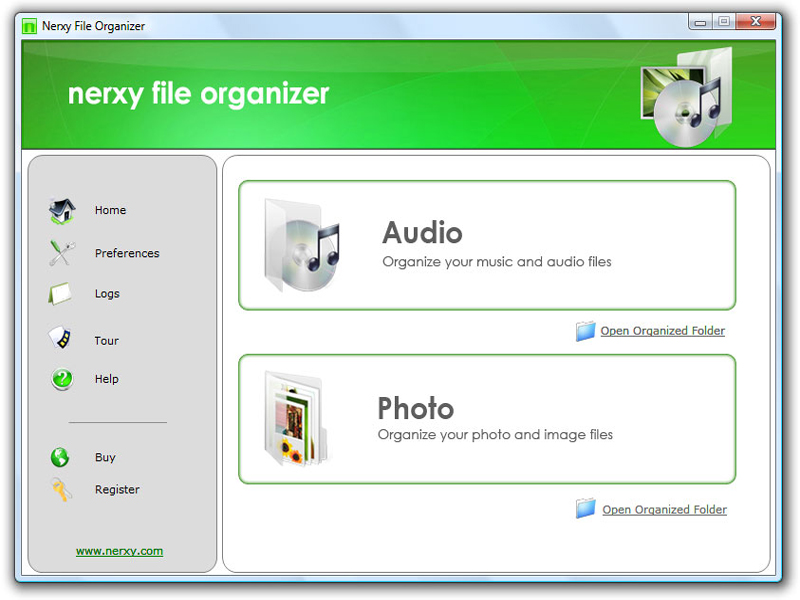The image size is (800, 600).
Task: Select the Register menu item
Action: 117,490
